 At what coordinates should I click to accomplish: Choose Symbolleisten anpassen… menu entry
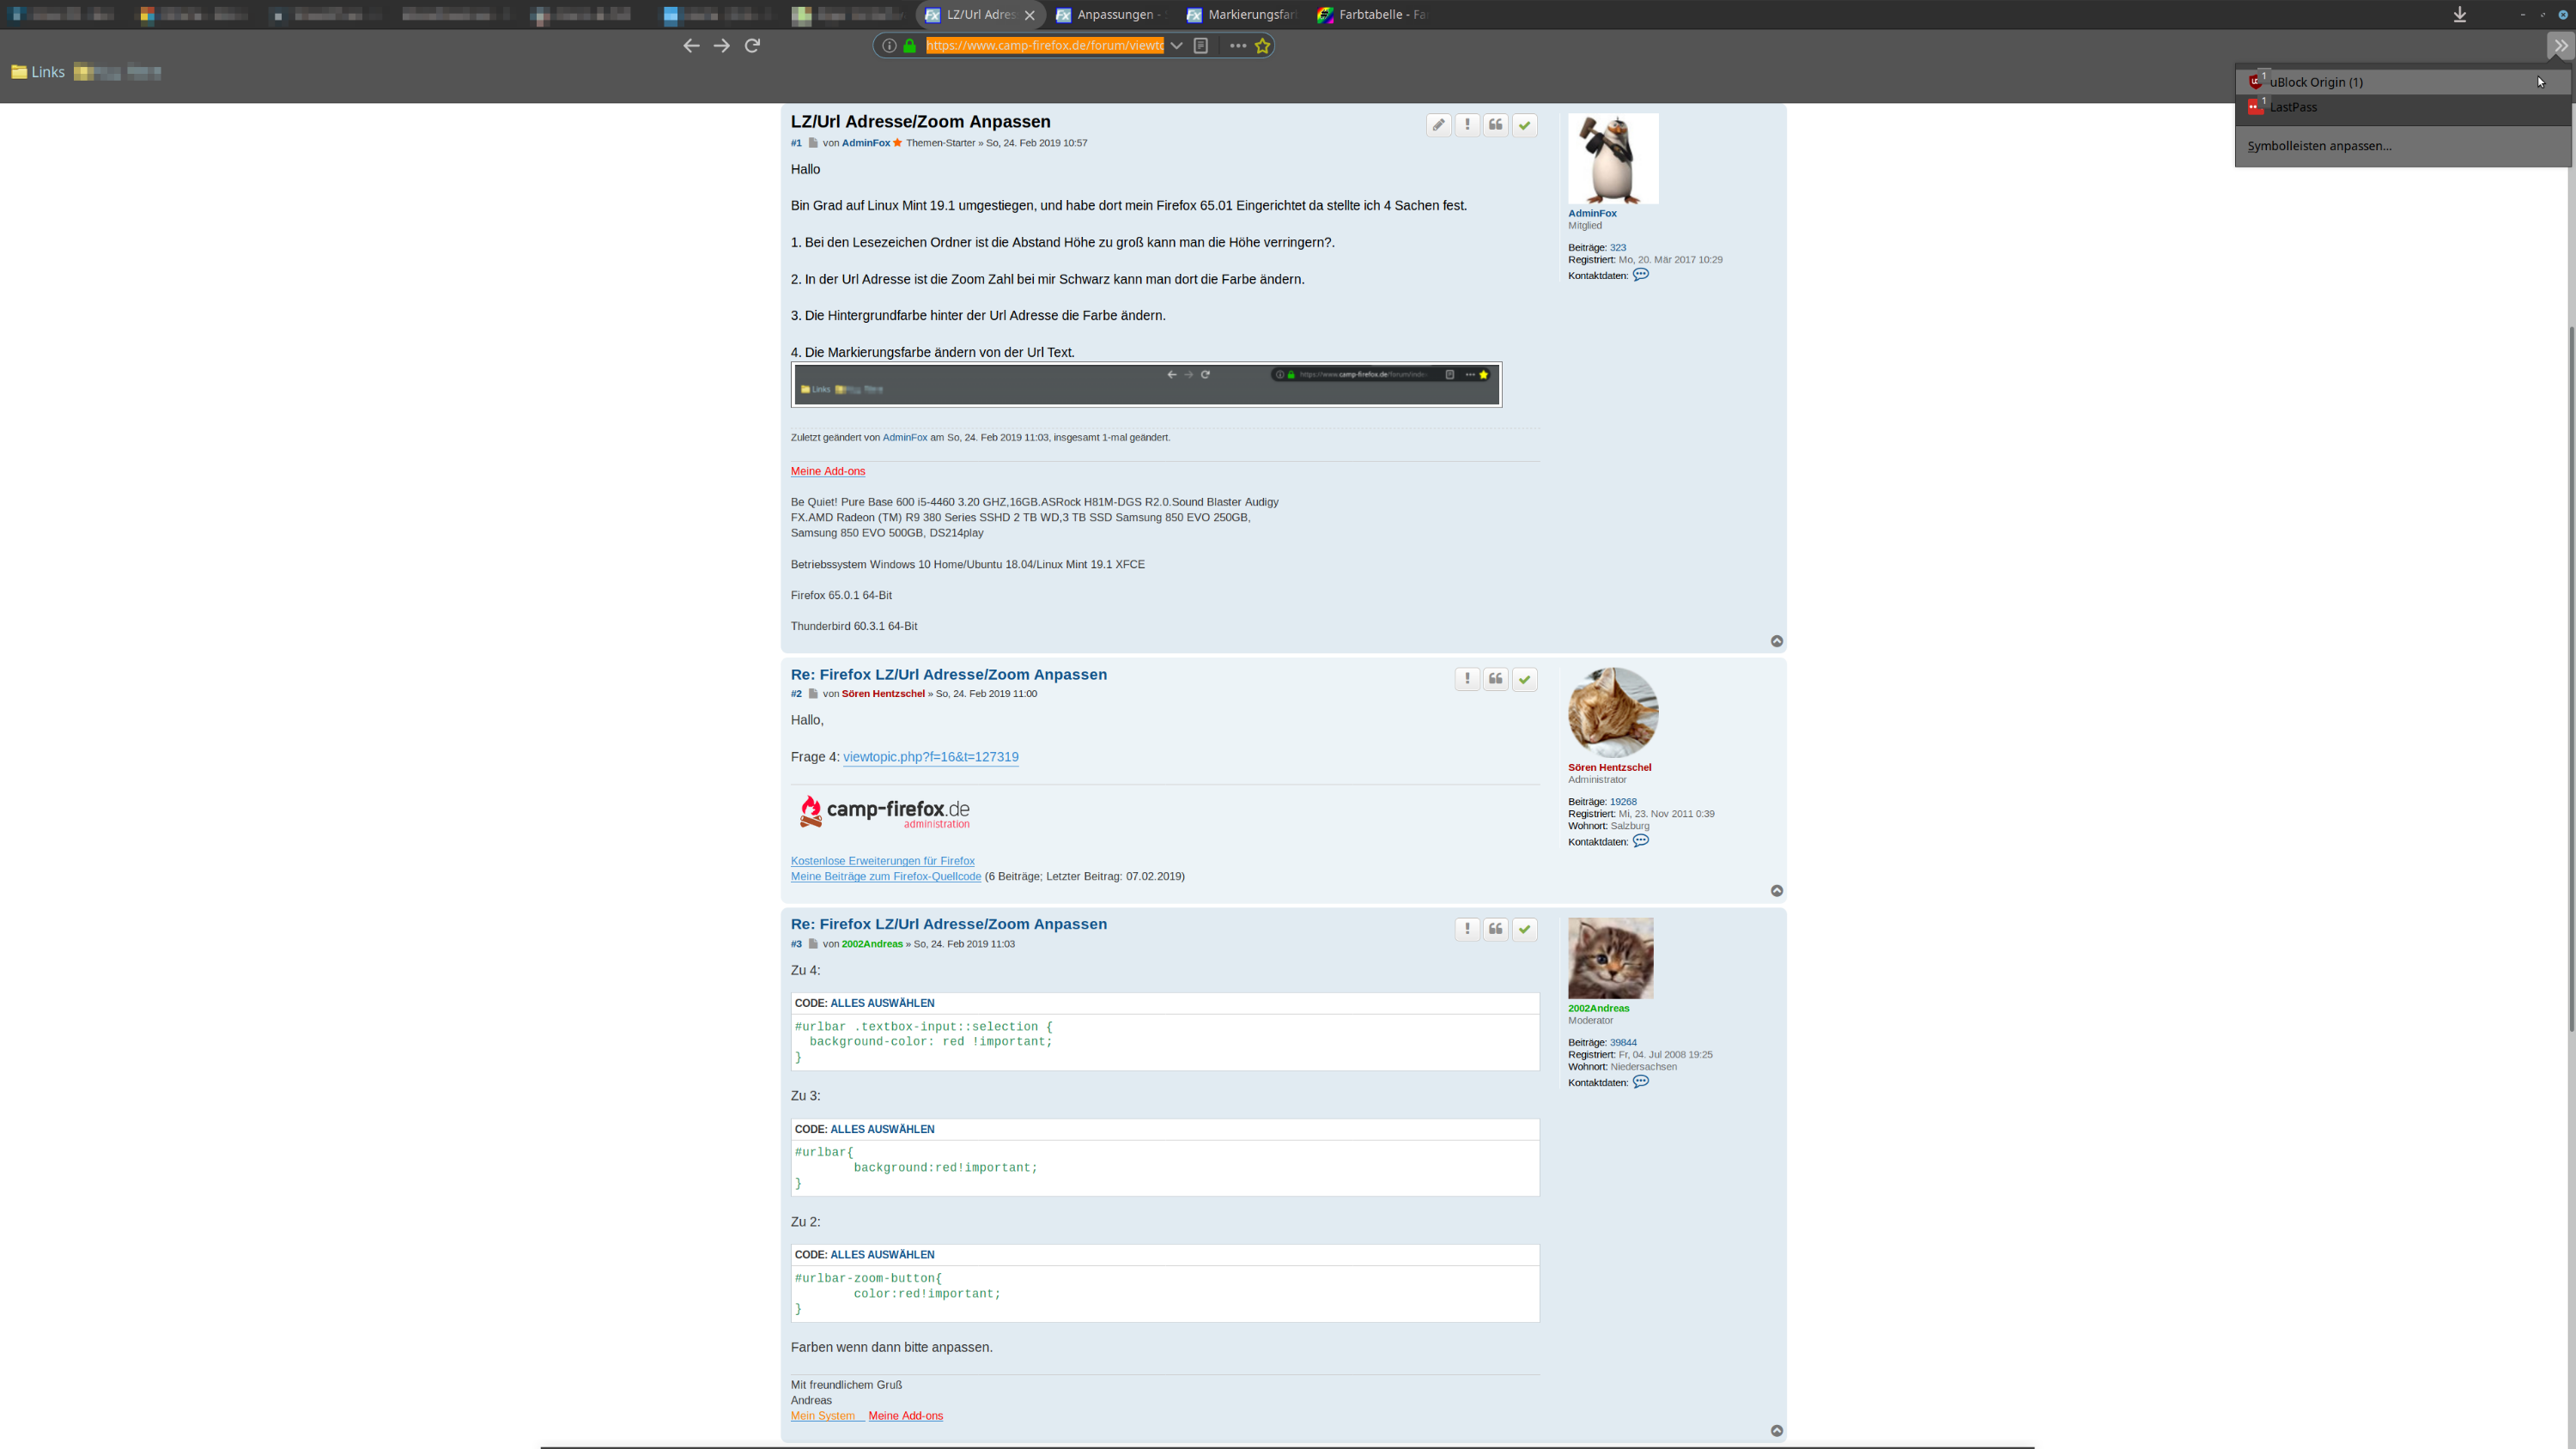coord(2319,146)
